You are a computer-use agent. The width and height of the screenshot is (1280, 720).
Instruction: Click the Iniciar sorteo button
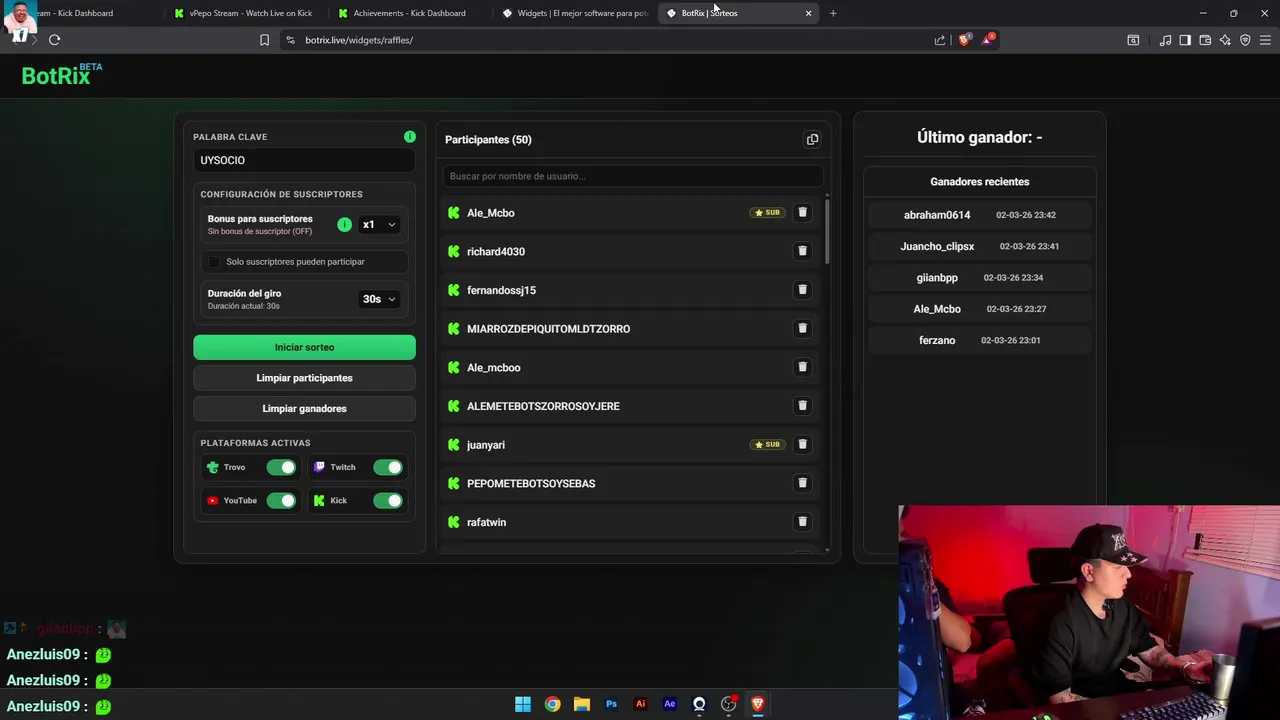click(304, 347)
